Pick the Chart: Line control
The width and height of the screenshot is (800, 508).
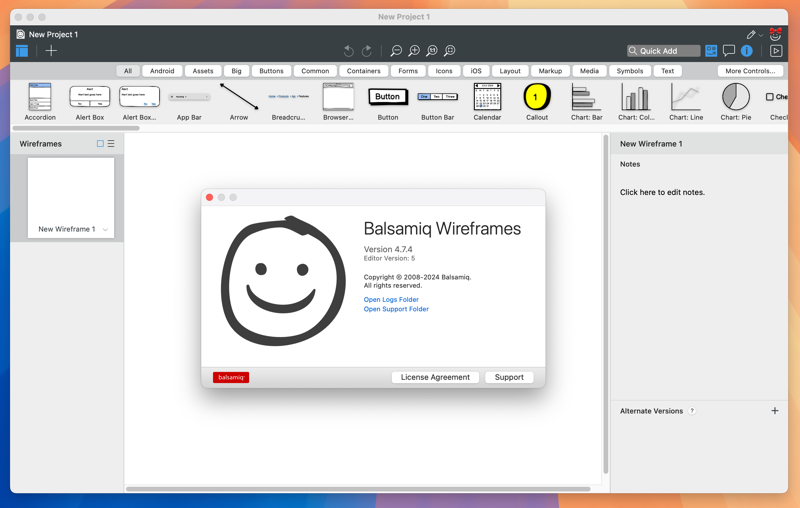(x=686, y=101)
